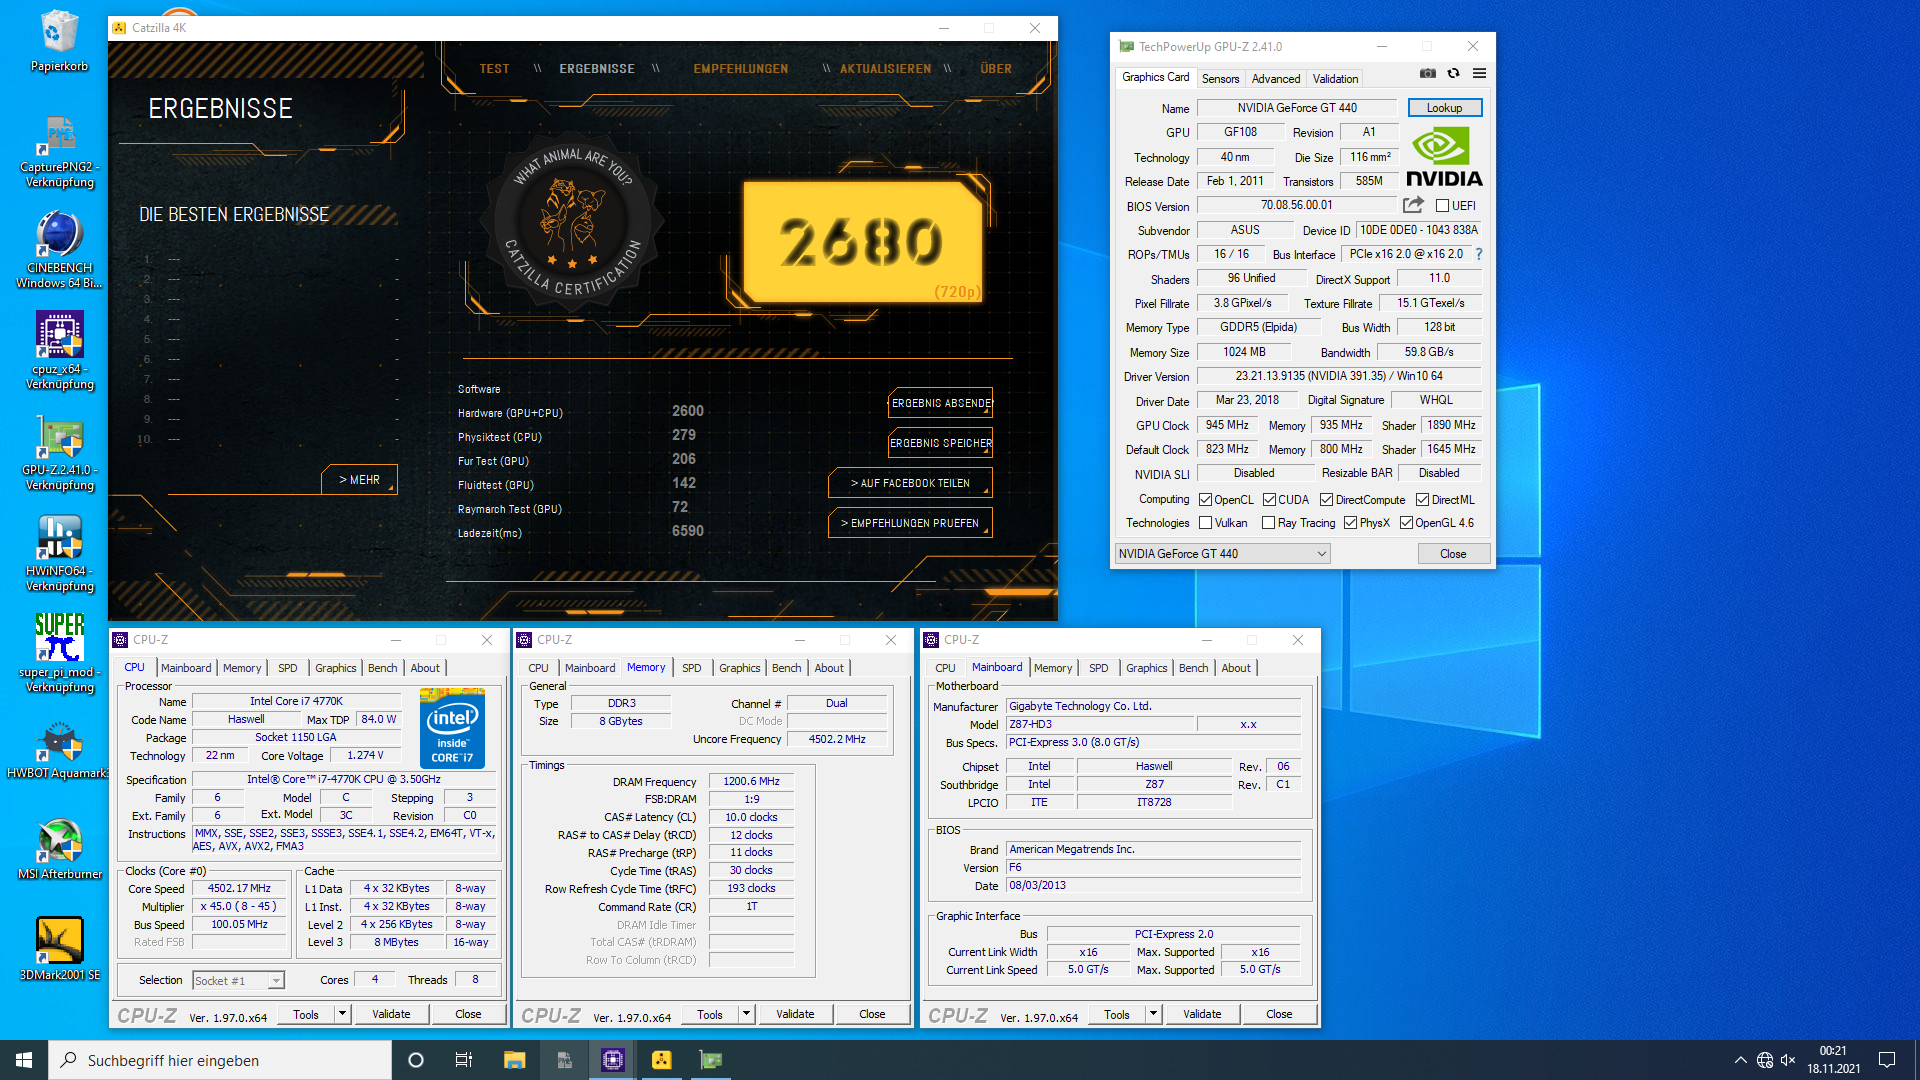
Task: Click ERGEBNIS SPEICHERN button
Action: (x=941, y=443)
